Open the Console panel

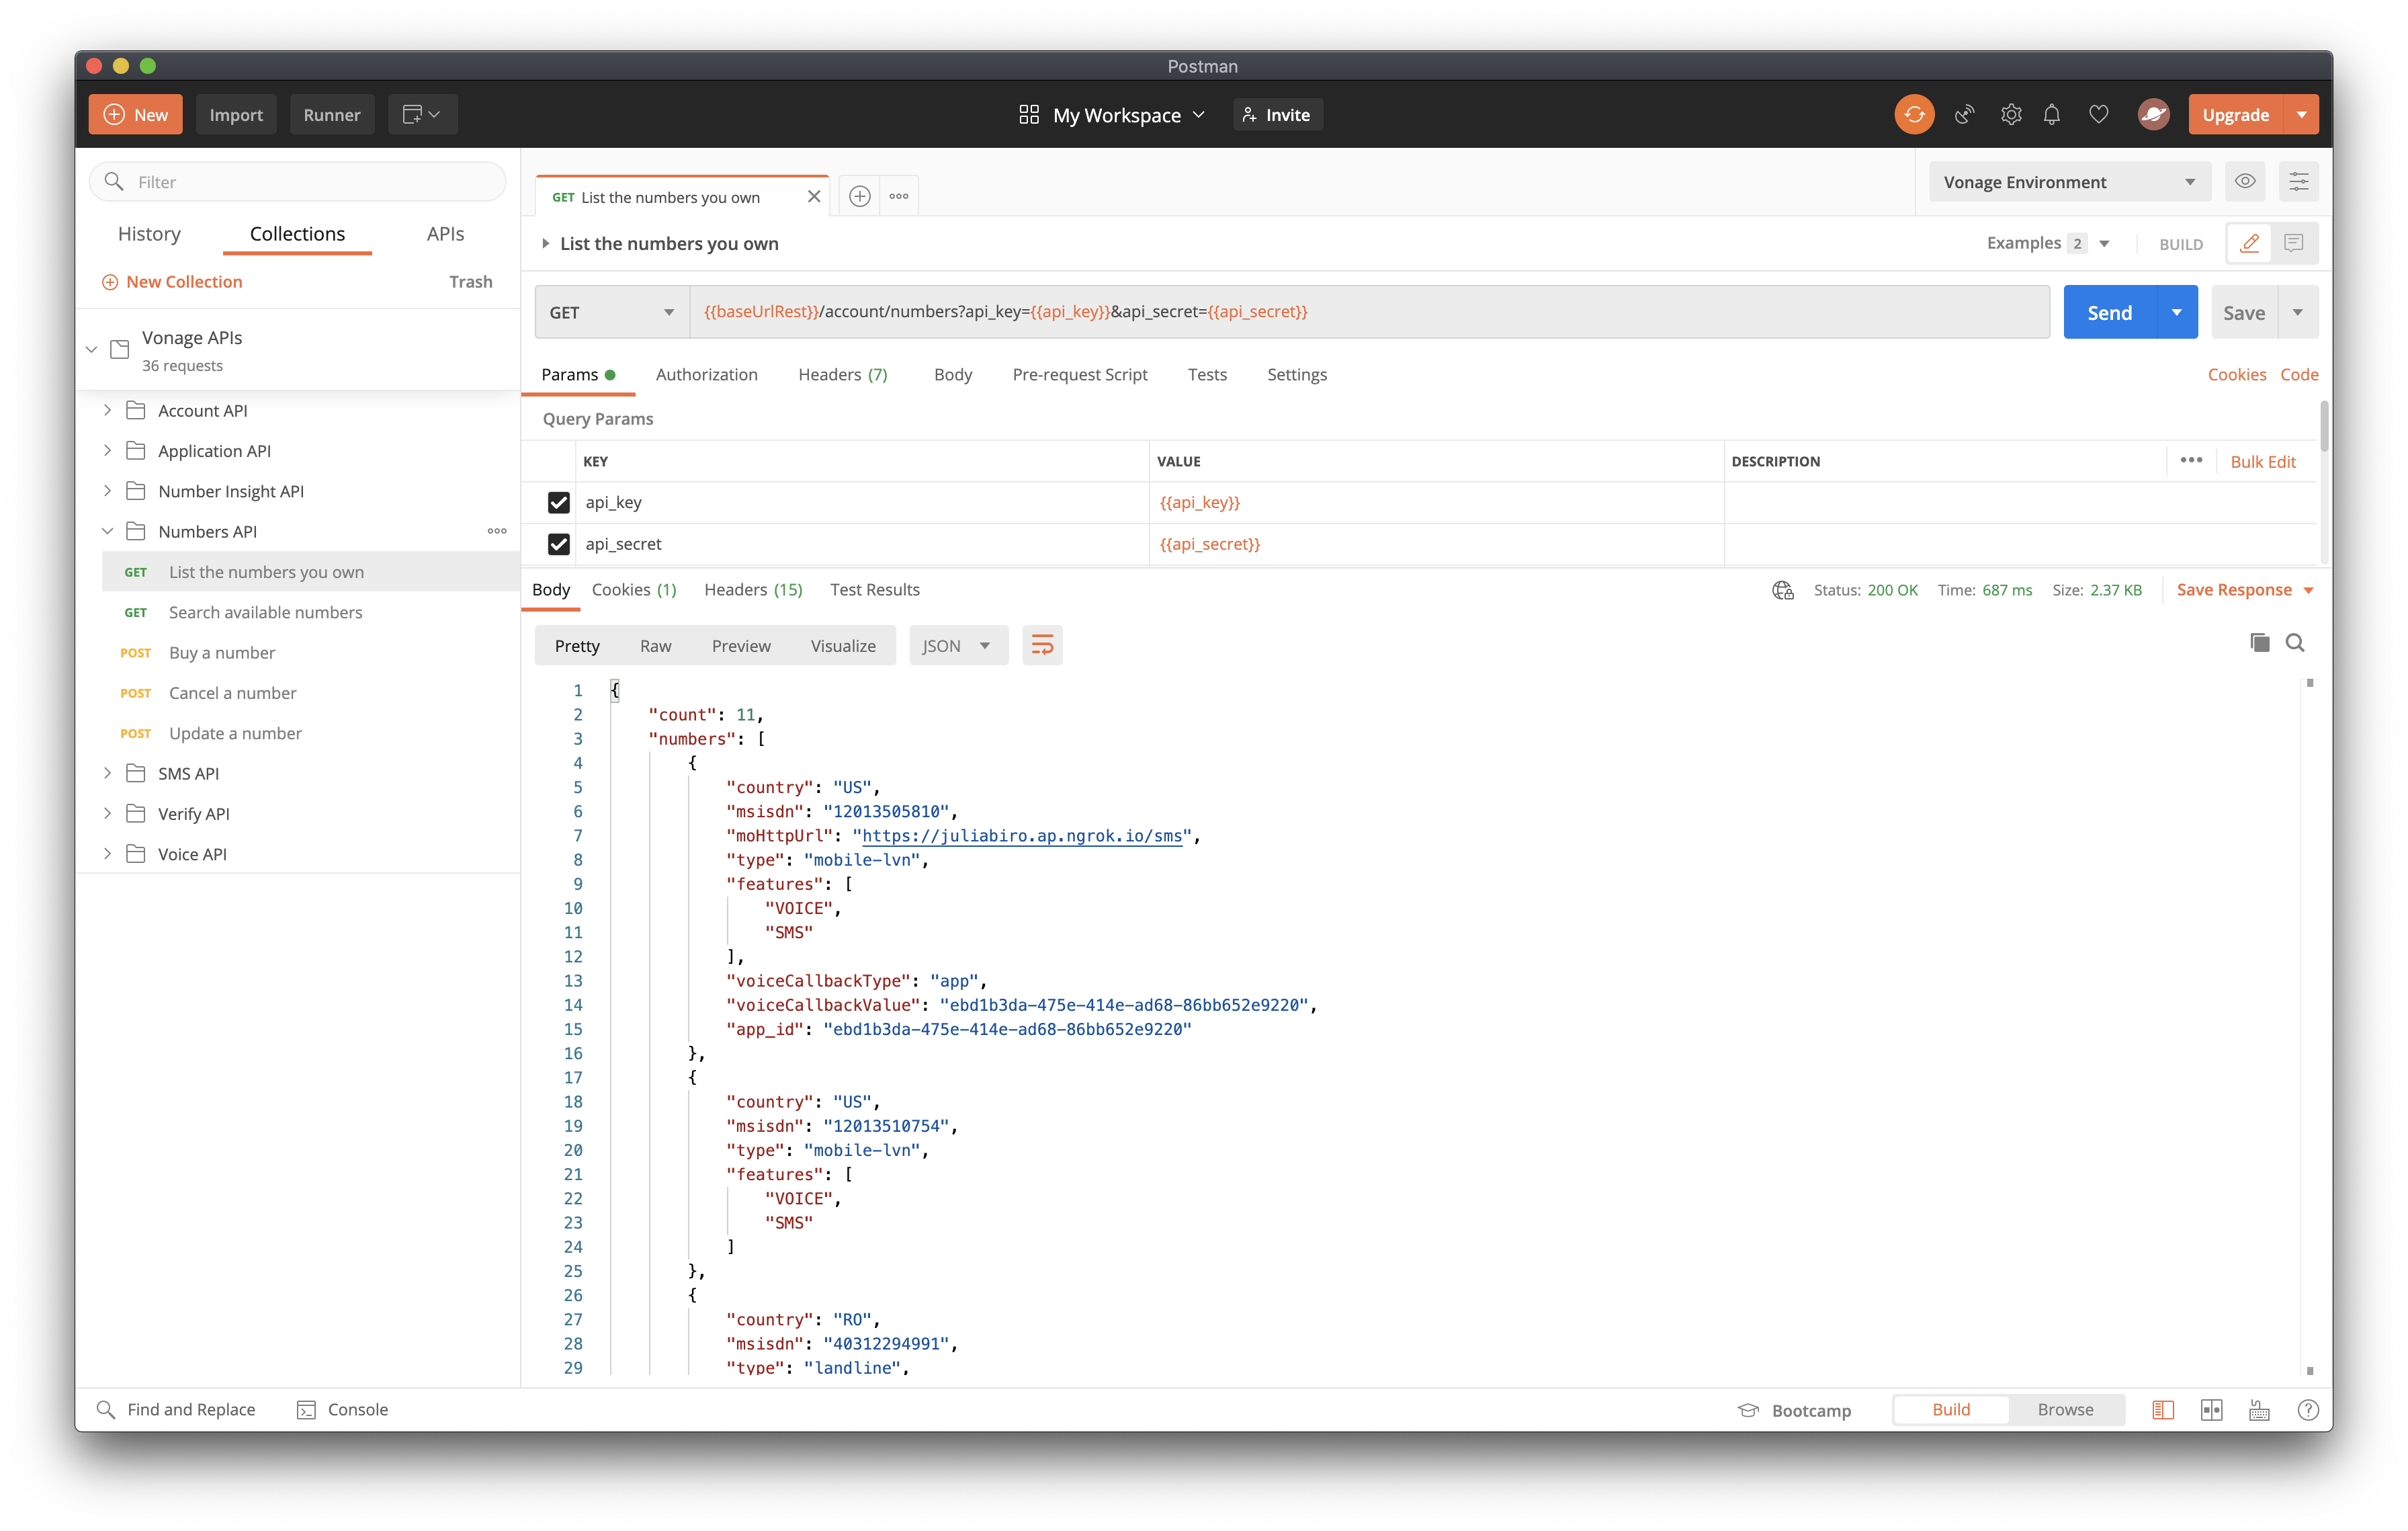(342, 1409)
